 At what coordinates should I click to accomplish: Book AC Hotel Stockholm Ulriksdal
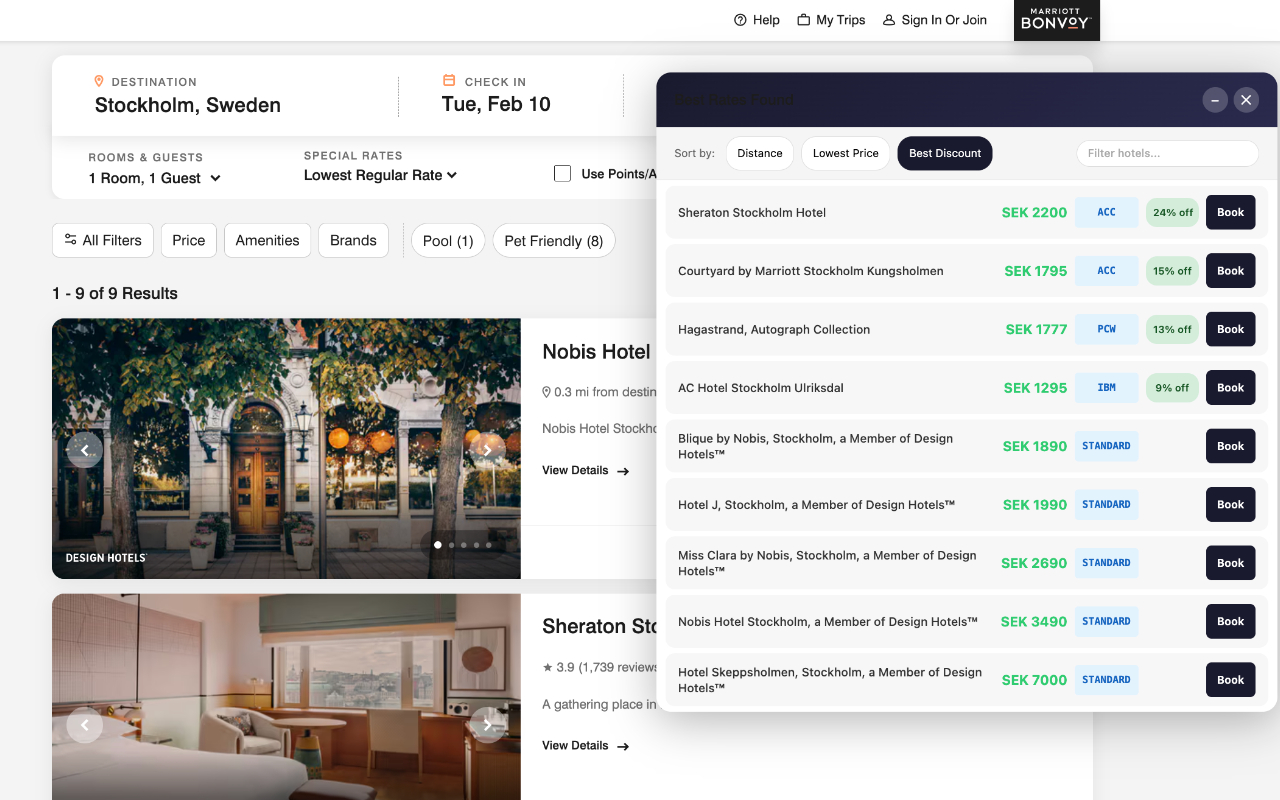[1230, 388]
